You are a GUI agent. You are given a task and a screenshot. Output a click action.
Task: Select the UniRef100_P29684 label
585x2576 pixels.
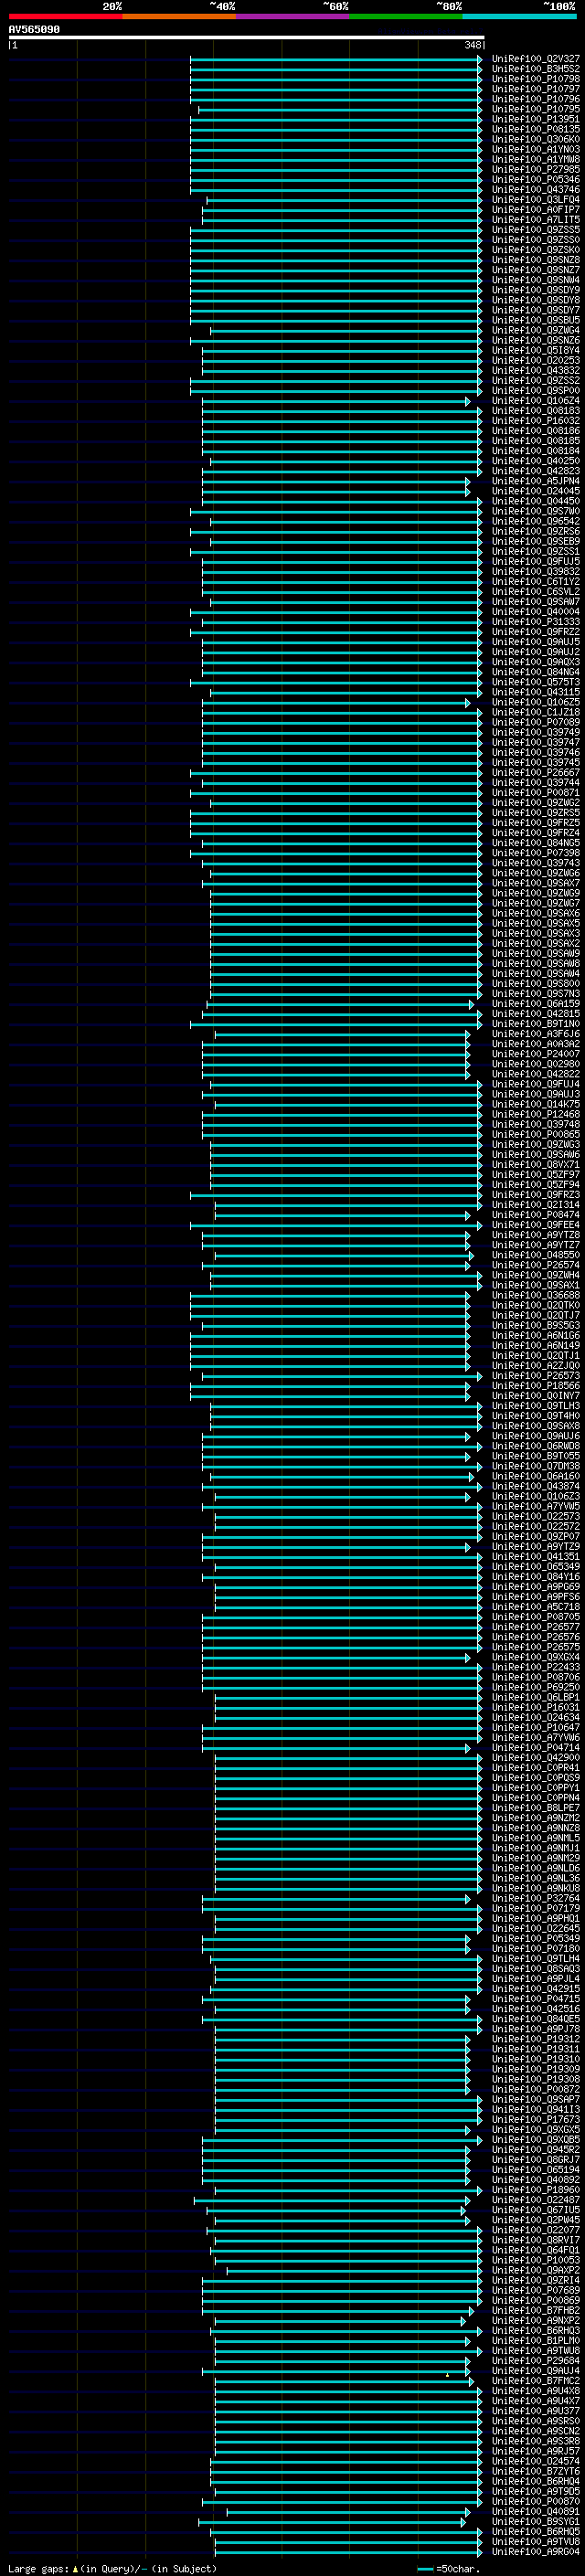536,2360
